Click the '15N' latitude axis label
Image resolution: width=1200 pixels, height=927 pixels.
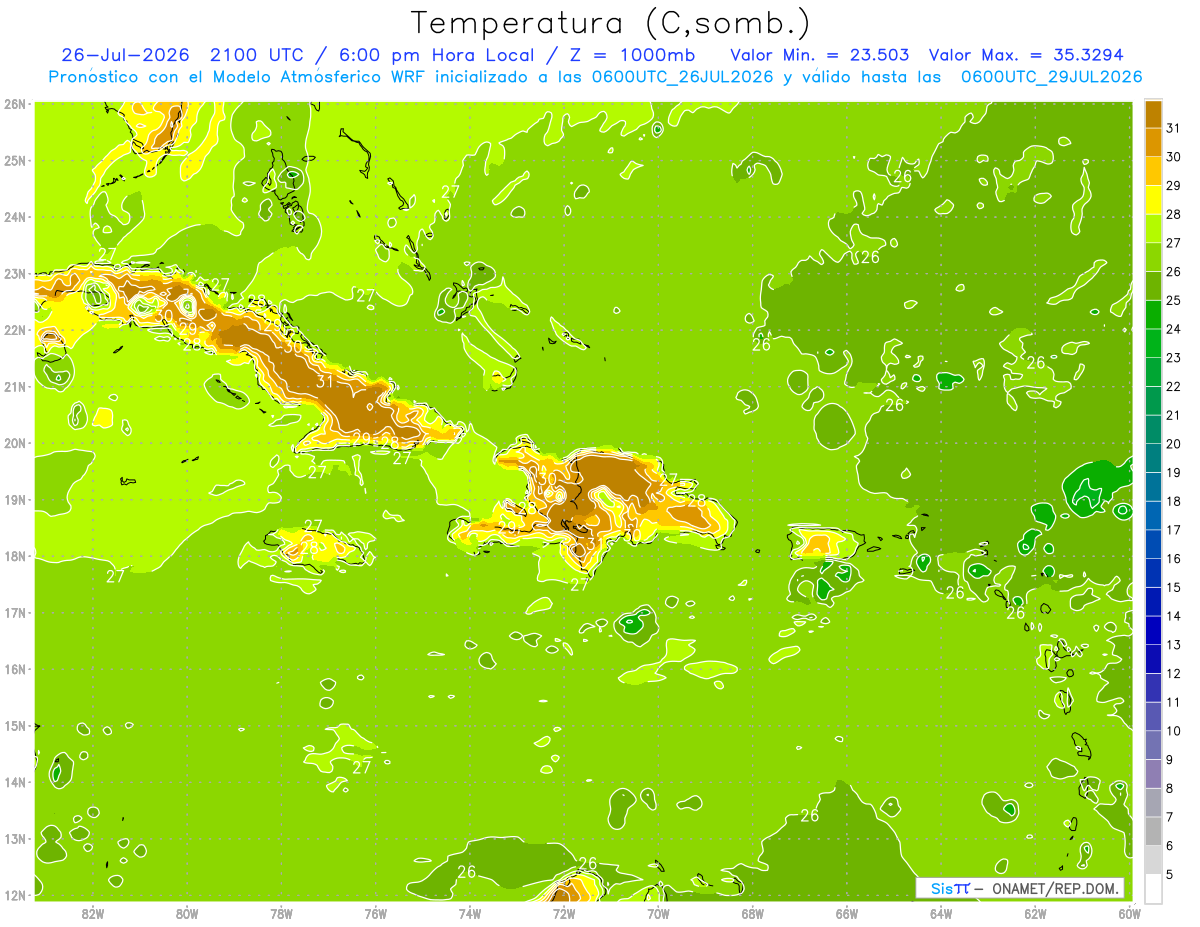click(15, 726)
